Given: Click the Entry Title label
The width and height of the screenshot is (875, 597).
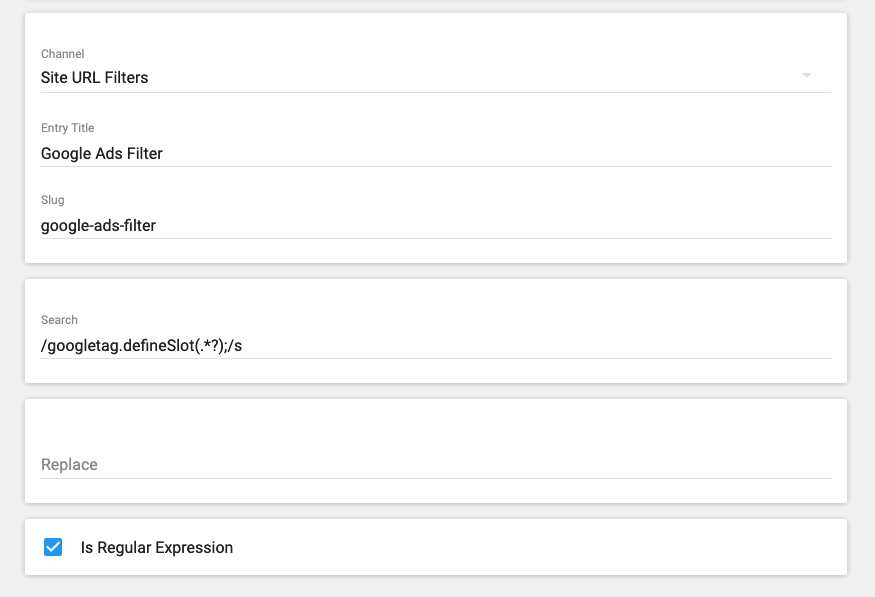Looking at the screenshot, I should (68, 128).
